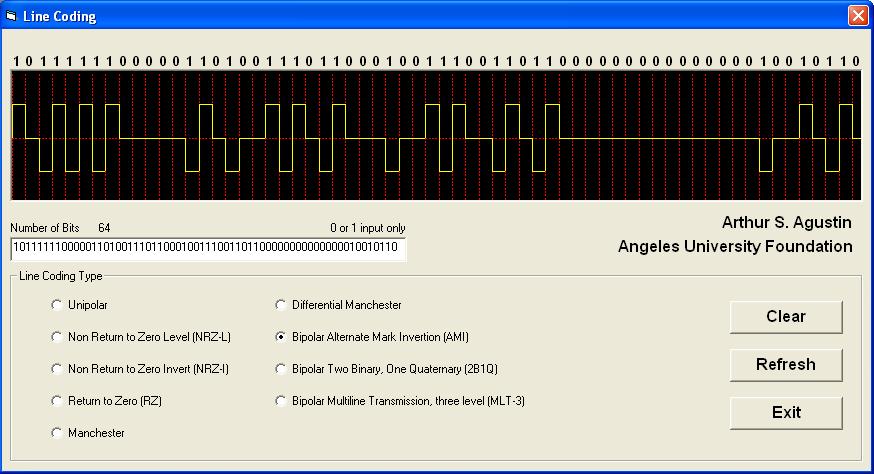Click the yellow waveform display area

coord(436,135)
